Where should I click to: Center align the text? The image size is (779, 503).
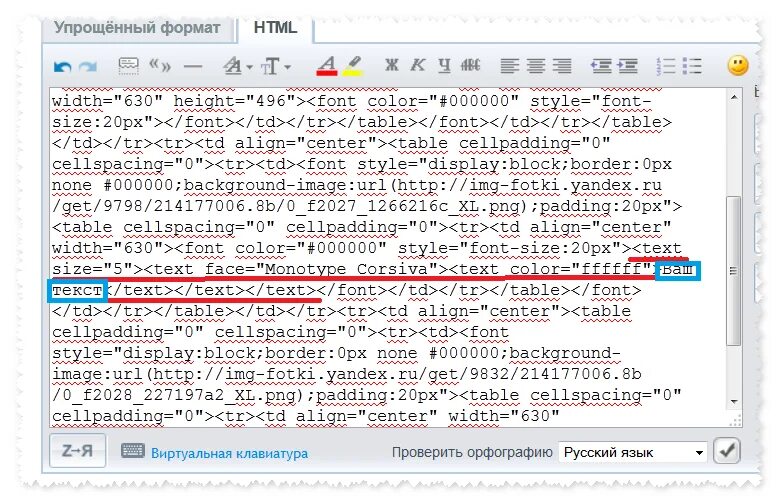[x=536, y=66]
